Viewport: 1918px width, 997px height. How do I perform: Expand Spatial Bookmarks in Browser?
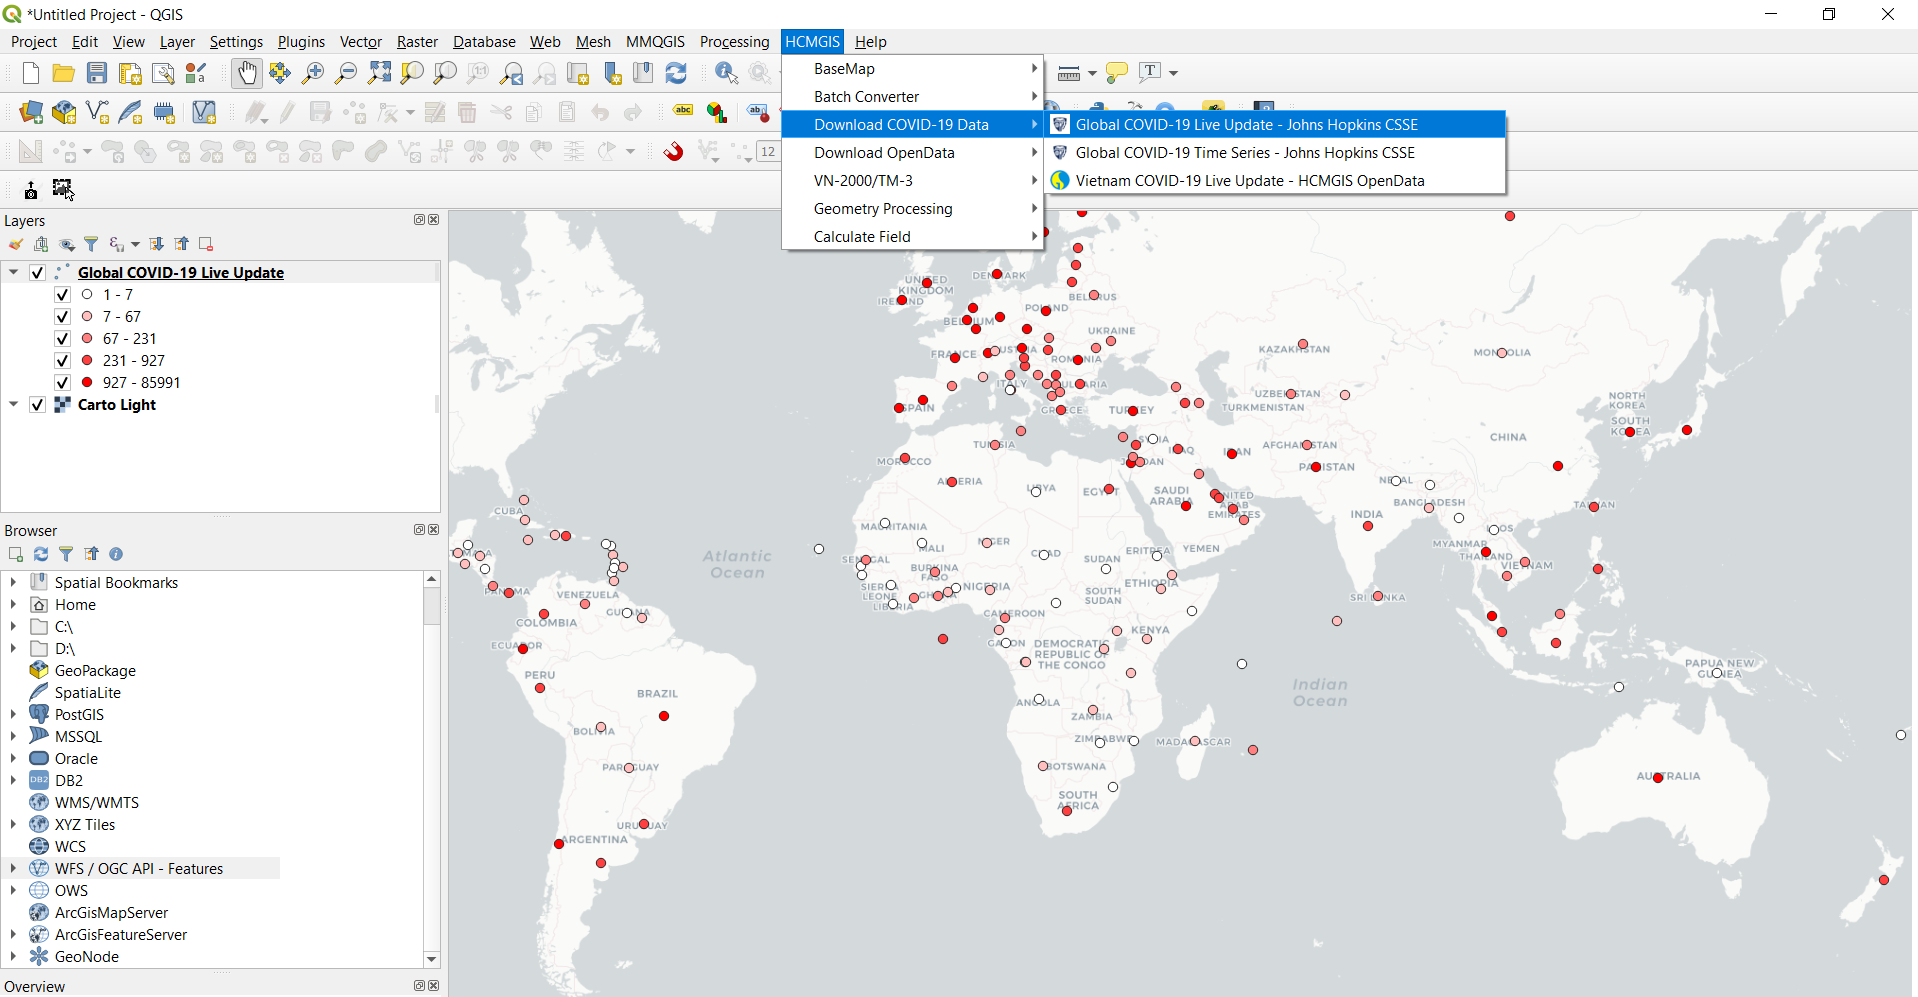(x=13, y=582)
